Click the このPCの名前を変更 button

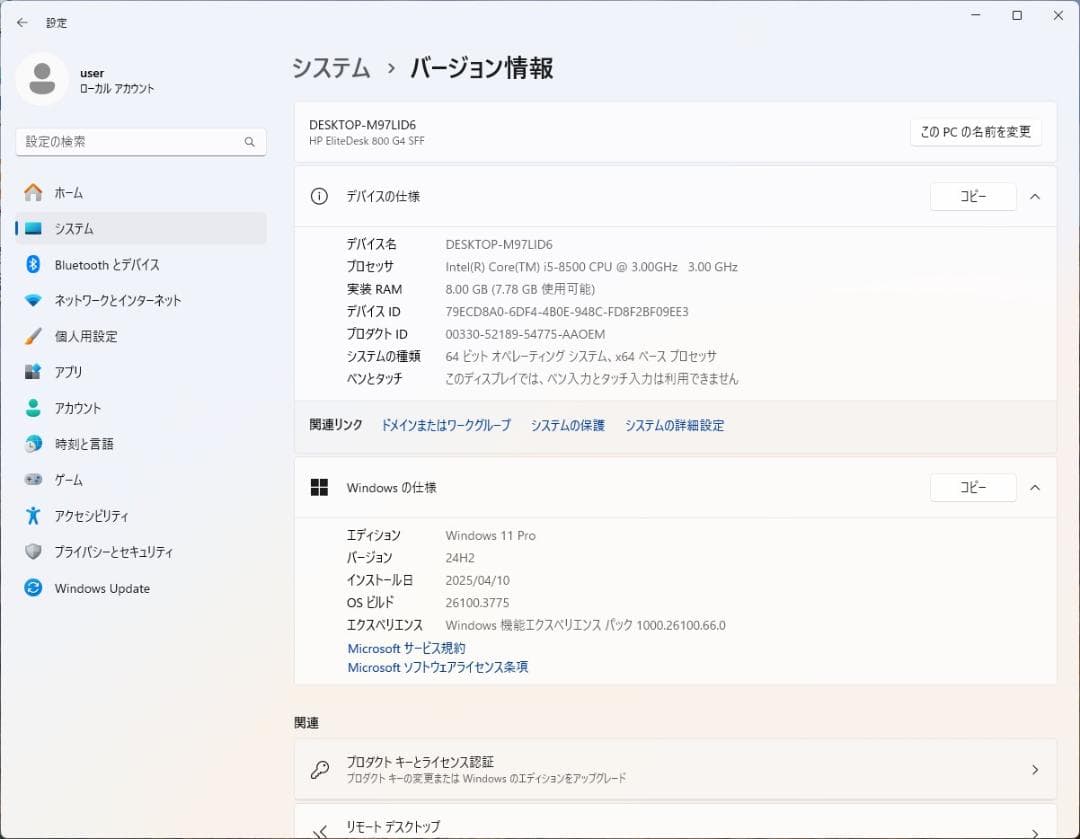coord(975,131)
